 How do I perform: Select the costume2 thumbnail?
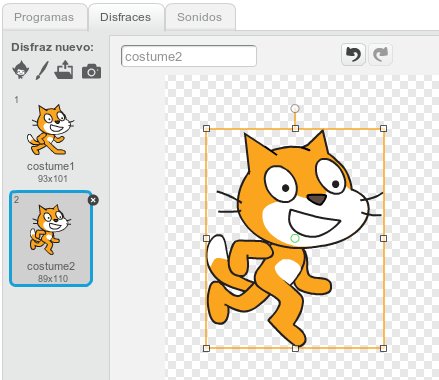(51, 238)
